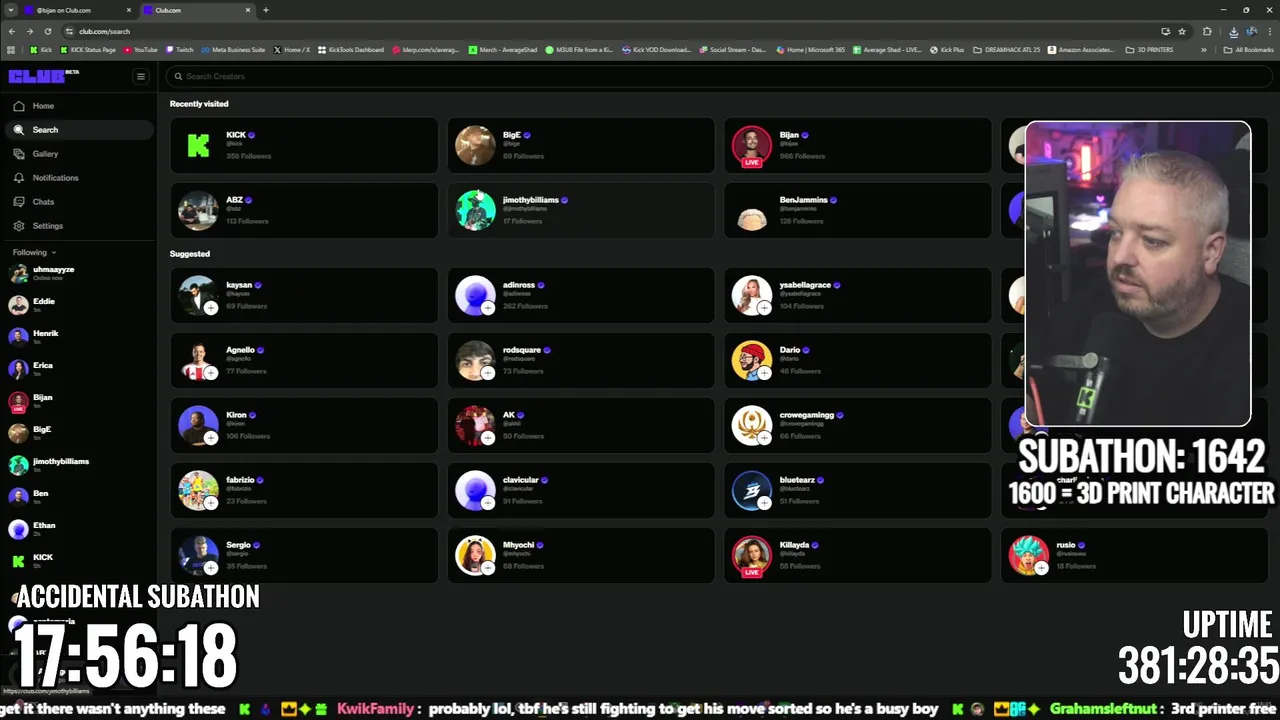
Task: Follow Agnello with the plus icon
Action: click(211, 373)
